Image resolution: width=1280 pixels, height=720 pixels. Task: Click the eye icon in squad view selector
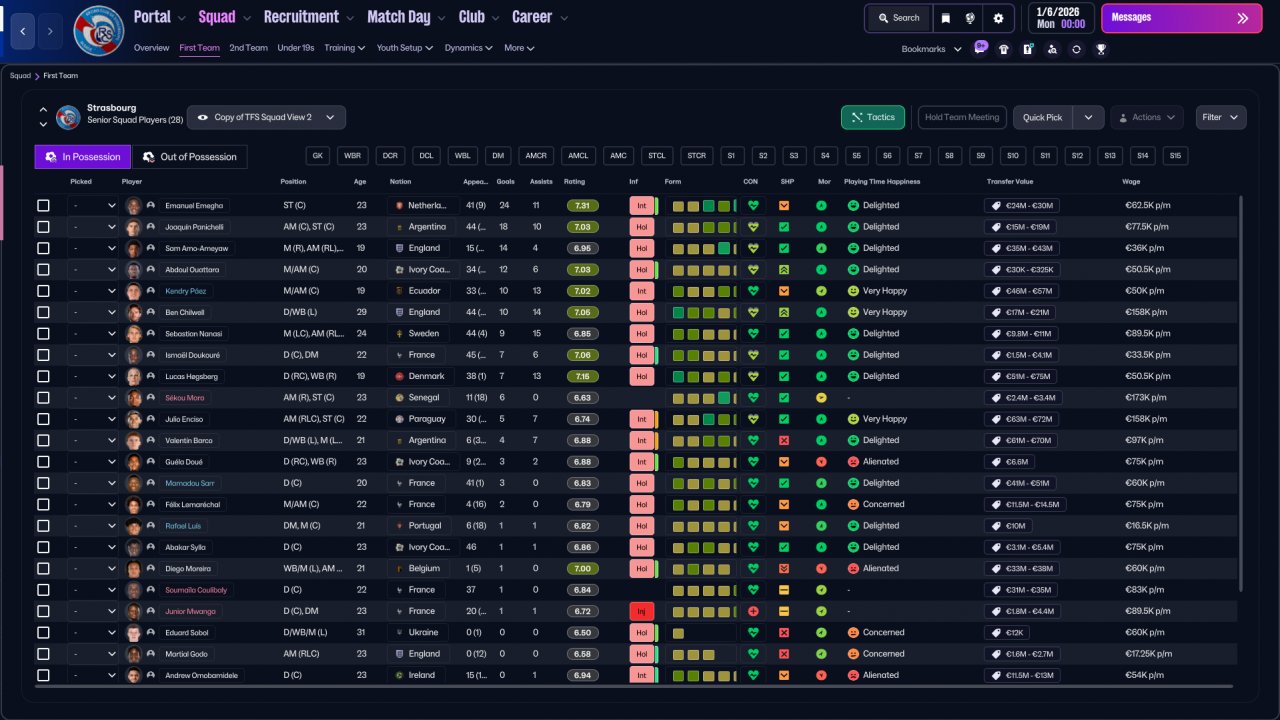pyautogui.click(x=203, y=117)
